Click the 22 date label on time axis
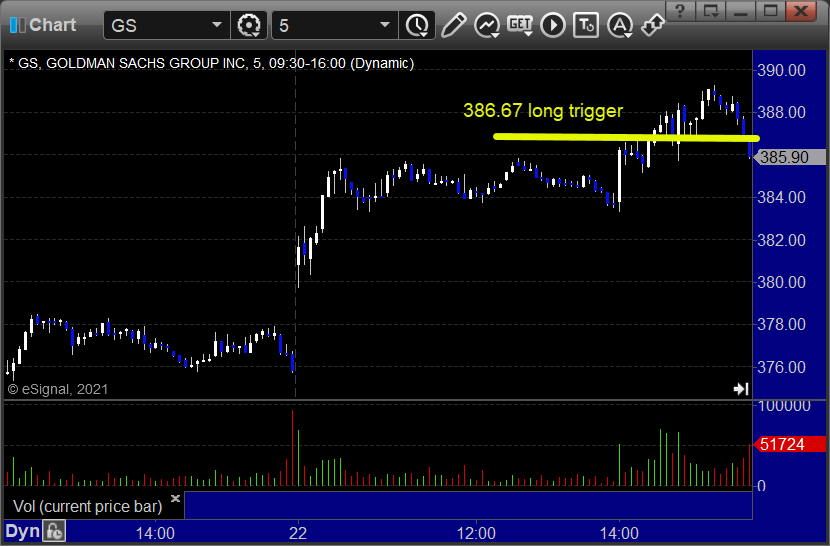The height and width of the screenshot is (546, 830). pos(298,533)
